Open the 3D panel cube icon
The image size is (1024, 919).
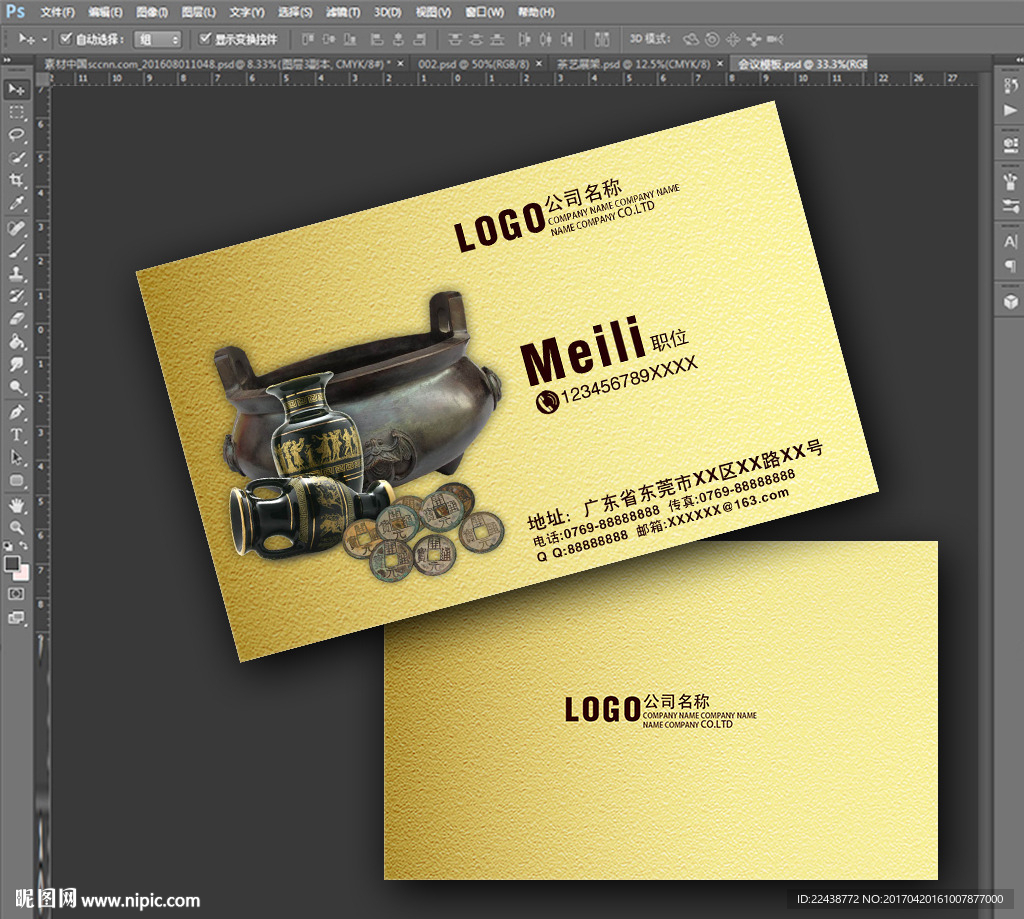pos(1010,302)
